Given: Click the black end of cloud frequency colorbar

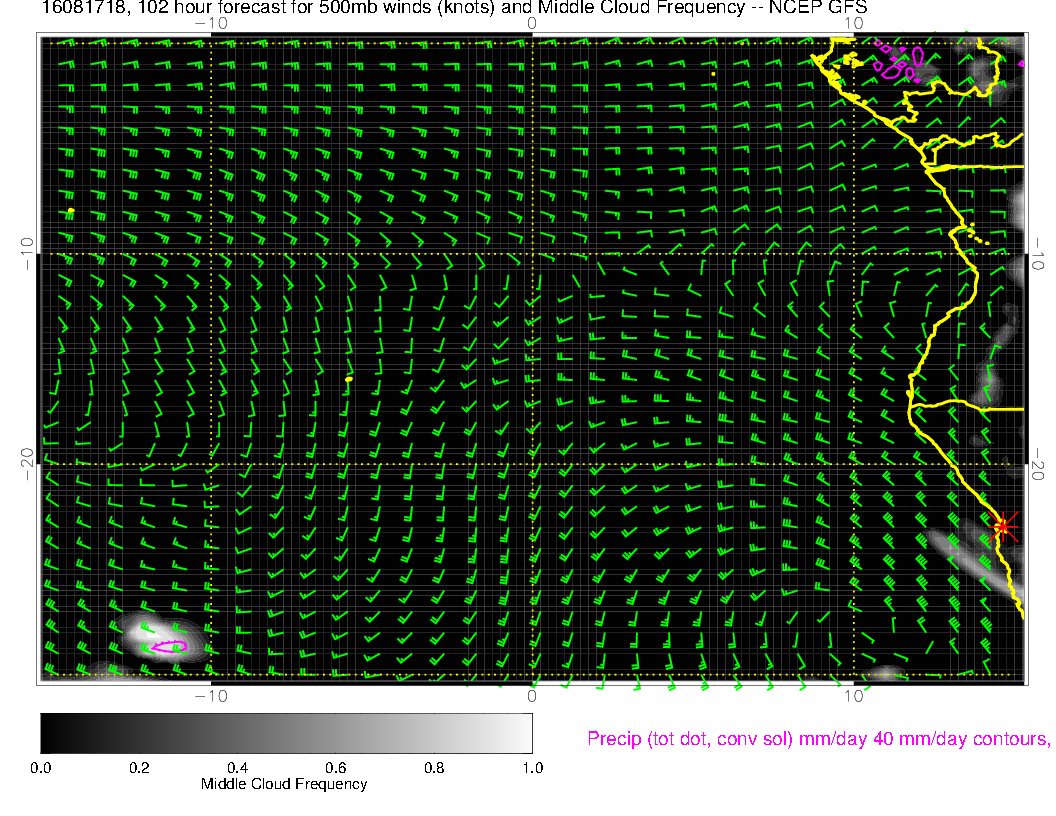Looking at the screenshot, I should click(x=50, y=732).
